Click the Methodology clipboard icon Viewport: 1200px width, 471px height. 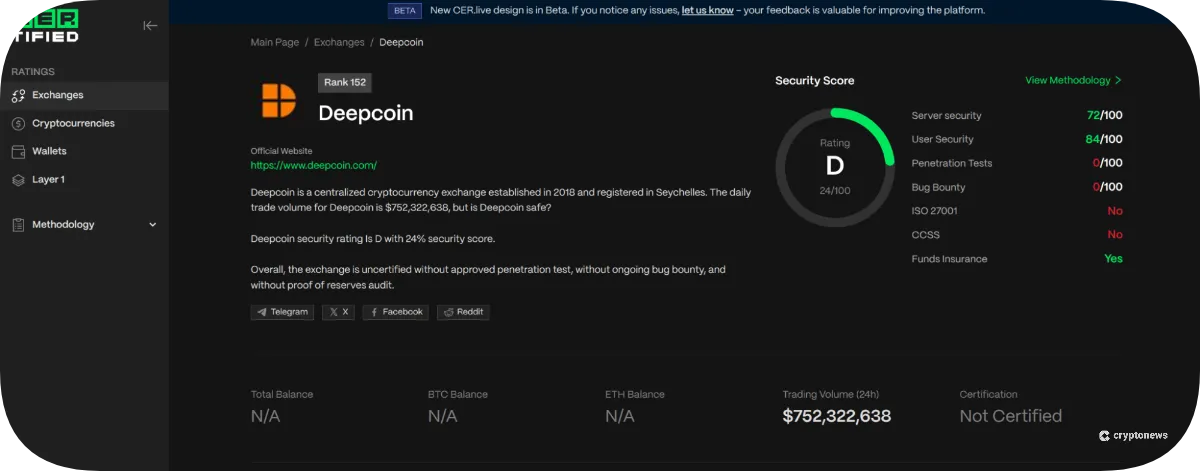click(x=18, y=225)
